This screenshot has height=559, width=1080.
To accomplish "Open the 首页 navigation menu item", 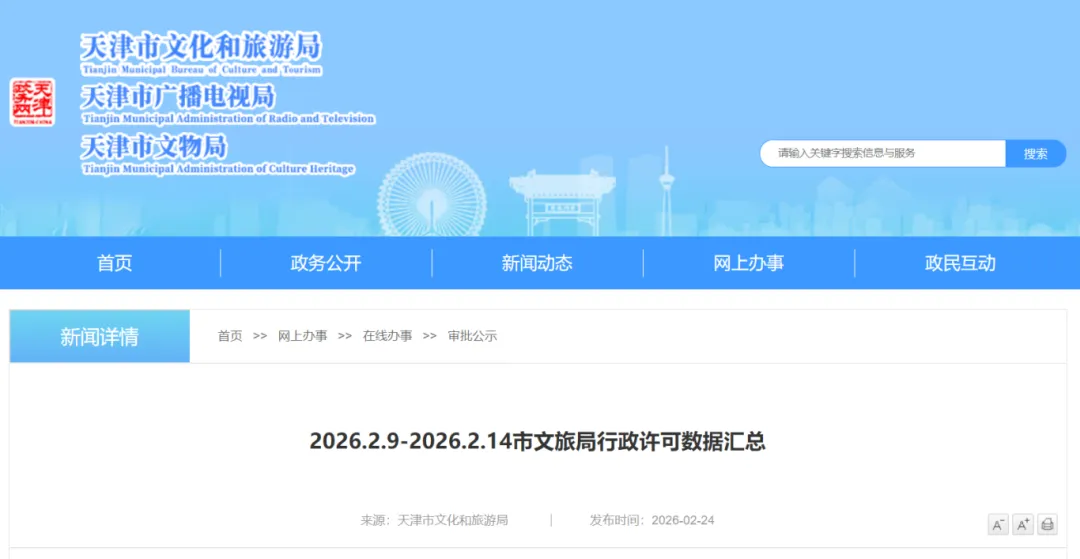I will pyautogui.click(x=114, y=263).
